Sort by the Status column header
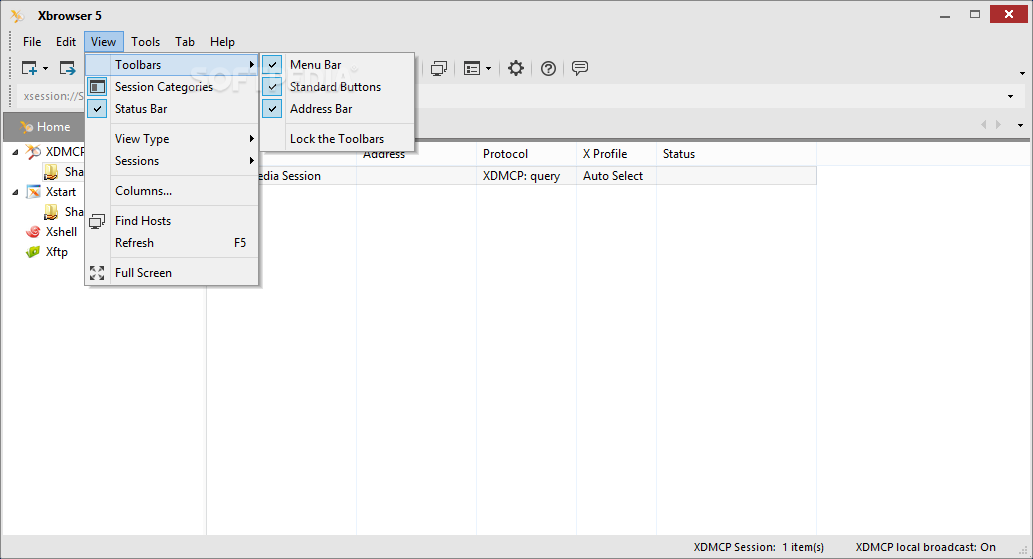The width and height of the screenshot is (1033, 559). tap(737, 154)
